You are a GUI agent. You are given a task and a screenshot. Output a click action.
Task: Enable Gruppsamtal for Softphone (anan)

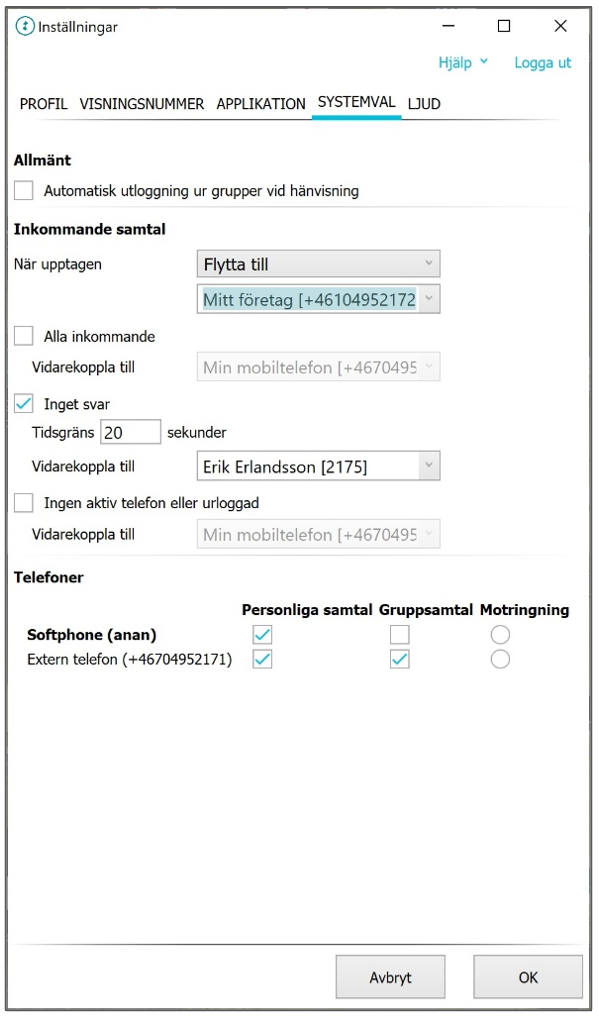pos(400,634)
